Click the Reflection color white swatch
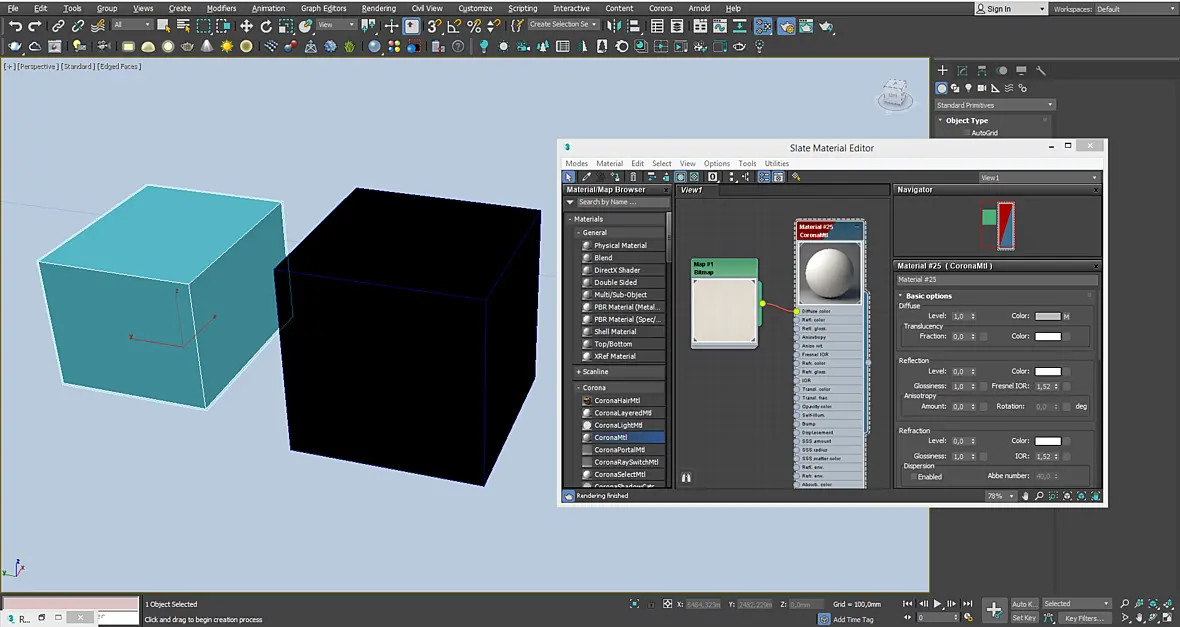 [1048, 371]
